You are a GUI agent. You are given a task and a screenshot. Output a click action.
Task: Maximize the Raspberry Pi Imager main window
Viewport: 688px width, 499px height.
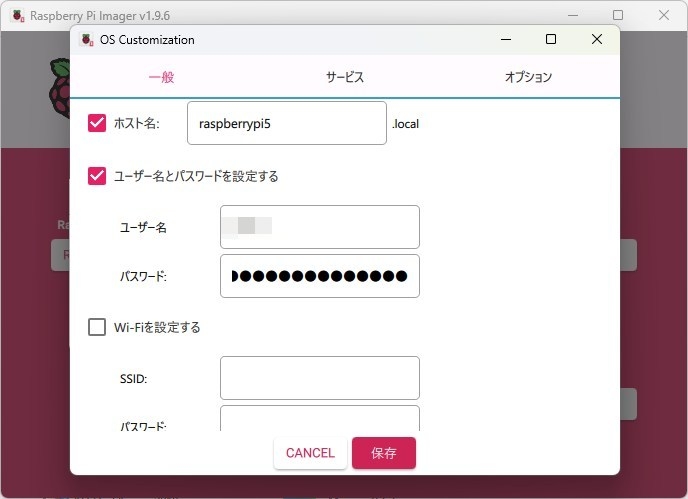[618, 16]
